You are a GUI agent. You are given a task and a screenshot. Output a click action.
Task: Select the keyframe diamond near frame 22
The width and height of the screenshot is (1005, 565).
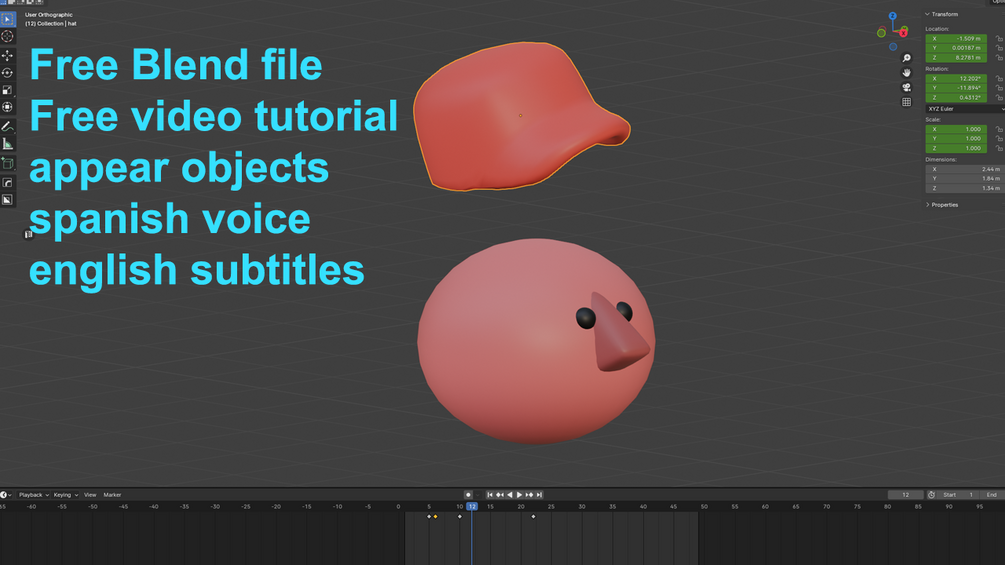533,516
